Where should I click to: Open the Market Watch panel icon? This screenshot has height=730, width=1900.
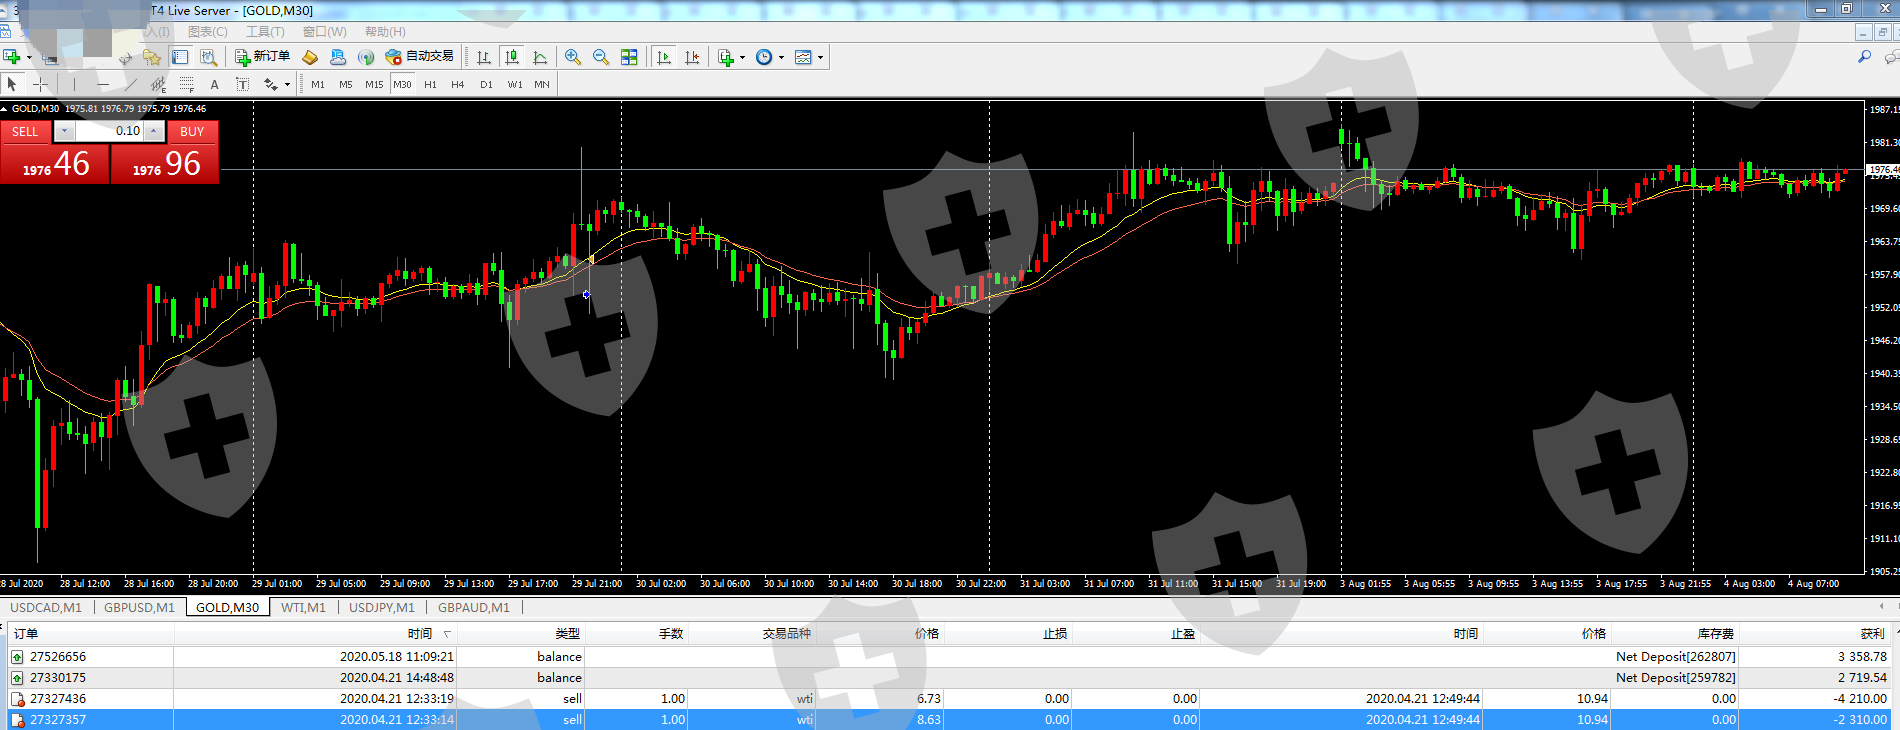click(180, 57)
